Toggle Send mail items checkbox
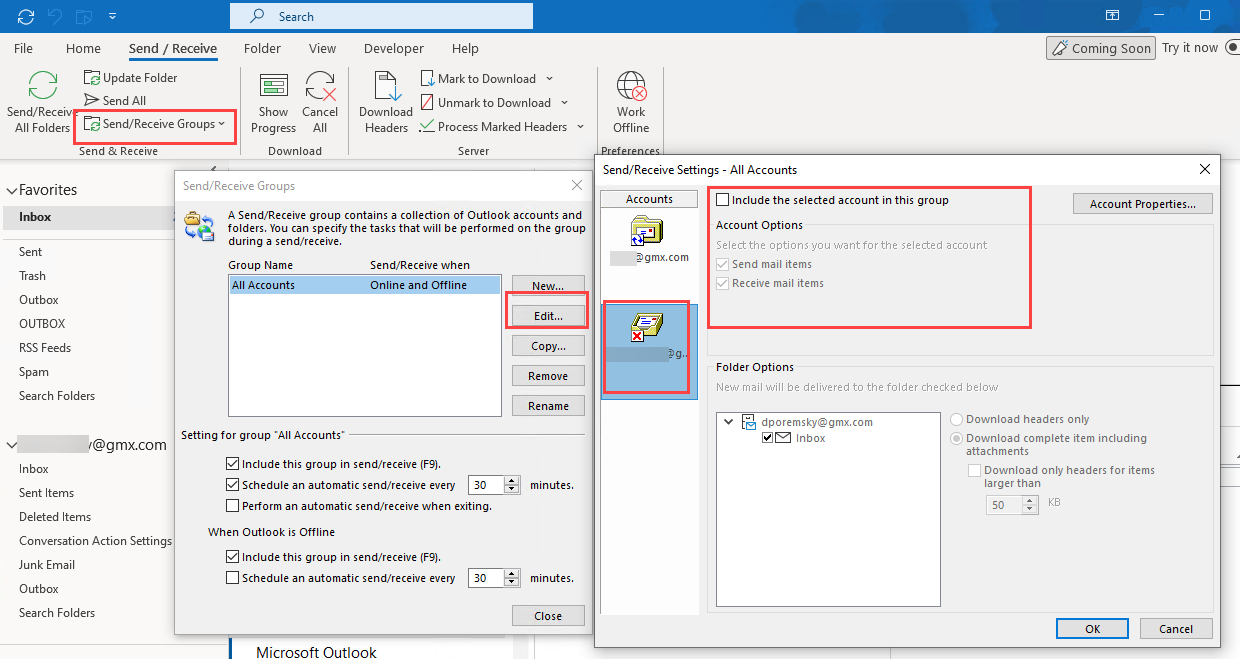The width and height of the screenshot is (1240, 659). coord(723,264)
